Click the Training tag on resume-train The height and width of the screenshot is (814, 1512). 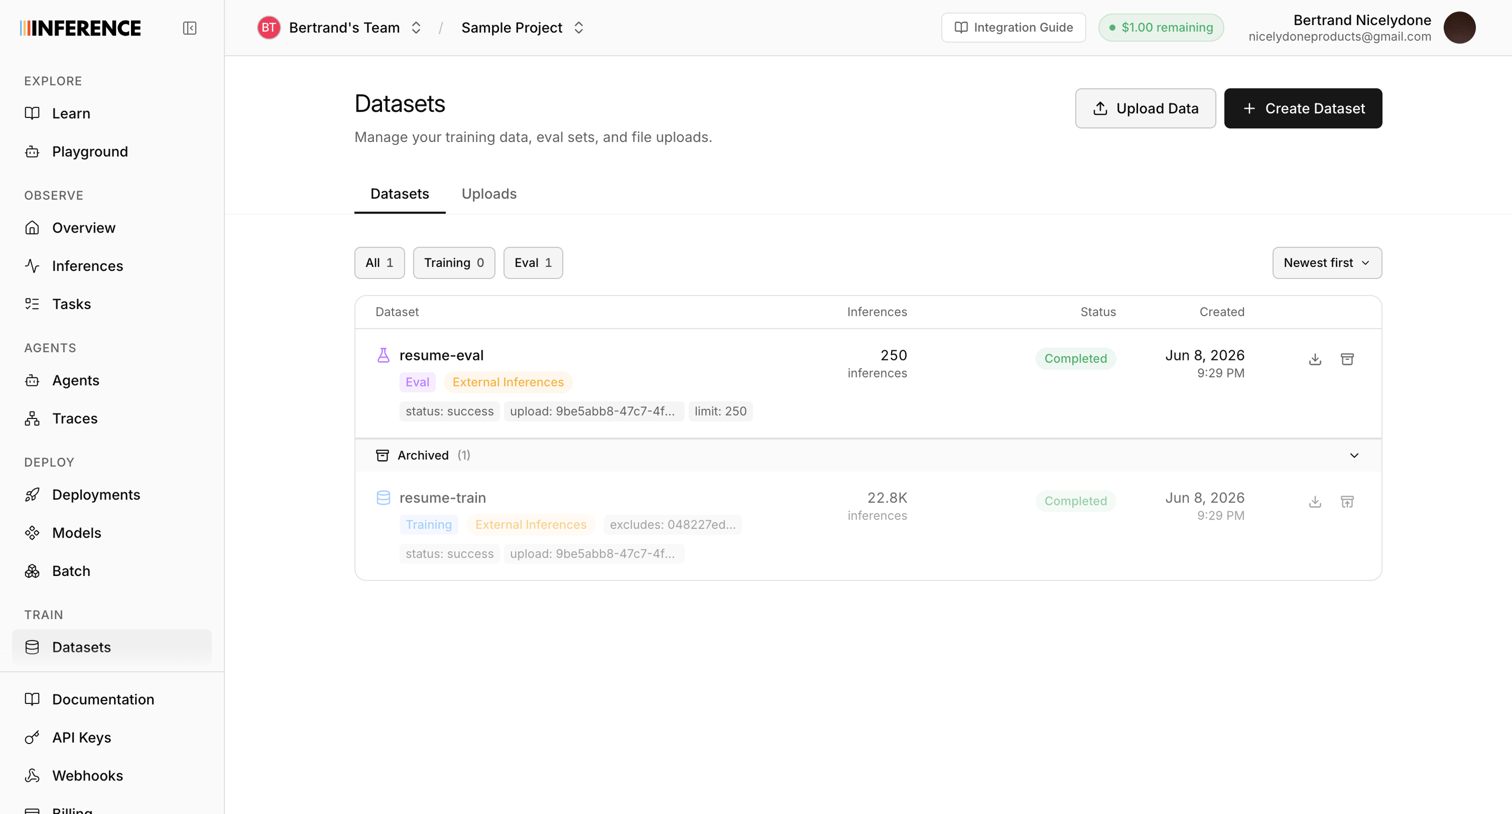(429, 525)
